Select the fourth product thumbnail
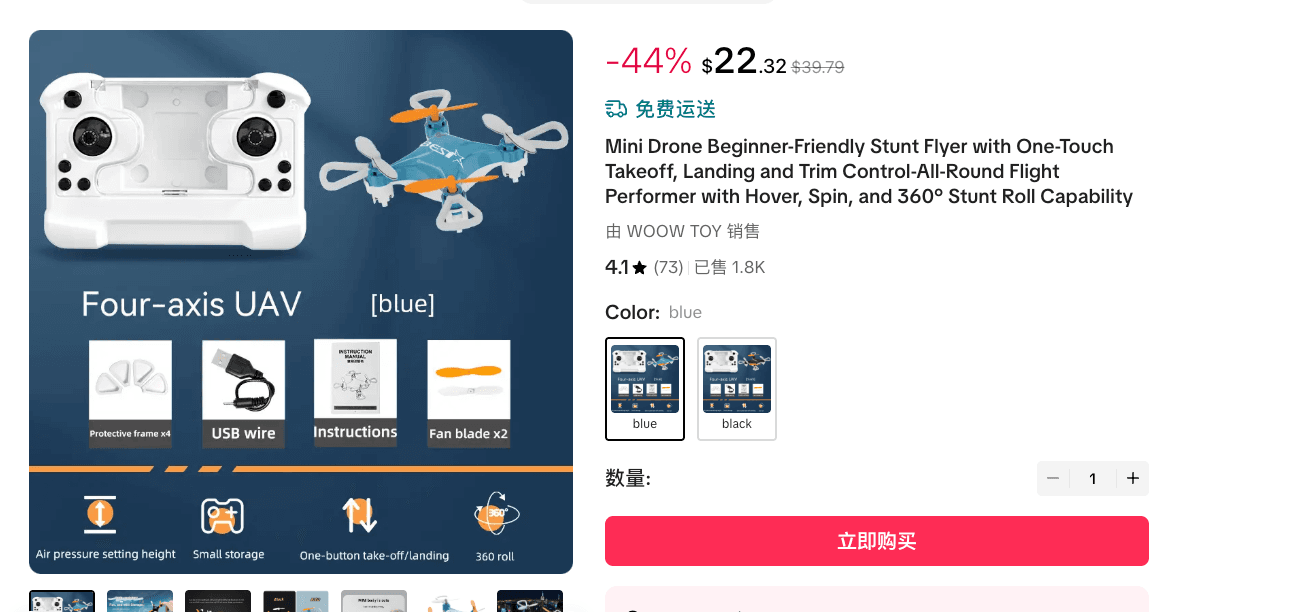Image resolution: width=1298 pixels, height=612 pixels. (296, 601)
